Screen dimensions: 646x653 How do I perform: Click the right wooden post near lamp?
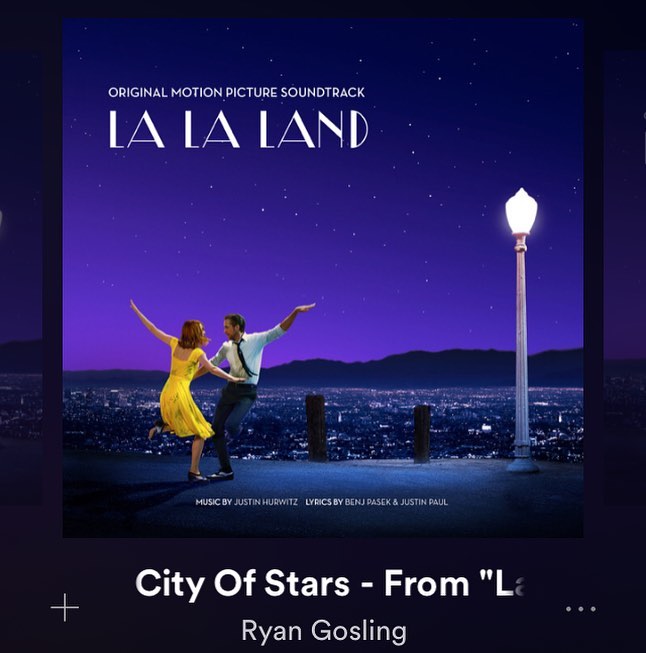(422, 434)
